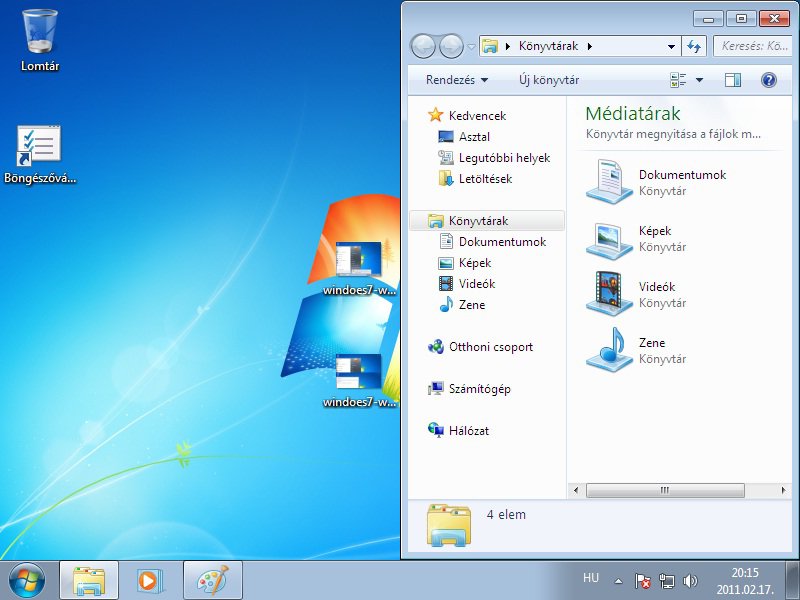Viewport: 800px width, 600px height.
Task: Click the HU language indicator
Action: click(590, 578)
